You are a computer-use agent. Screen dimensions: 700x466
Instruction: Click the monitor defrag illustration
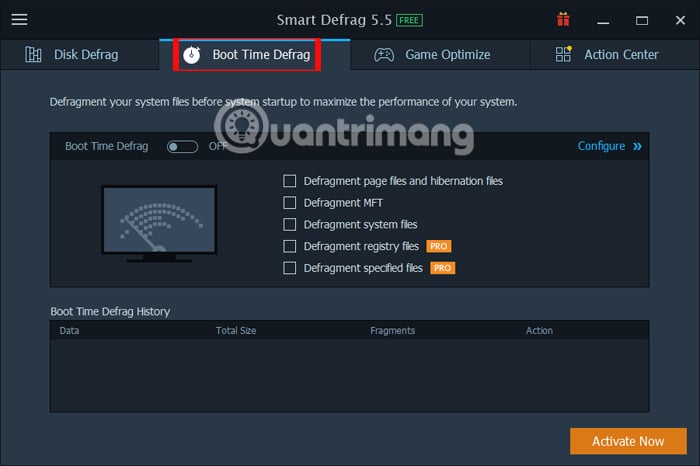(x=159, y=223)
